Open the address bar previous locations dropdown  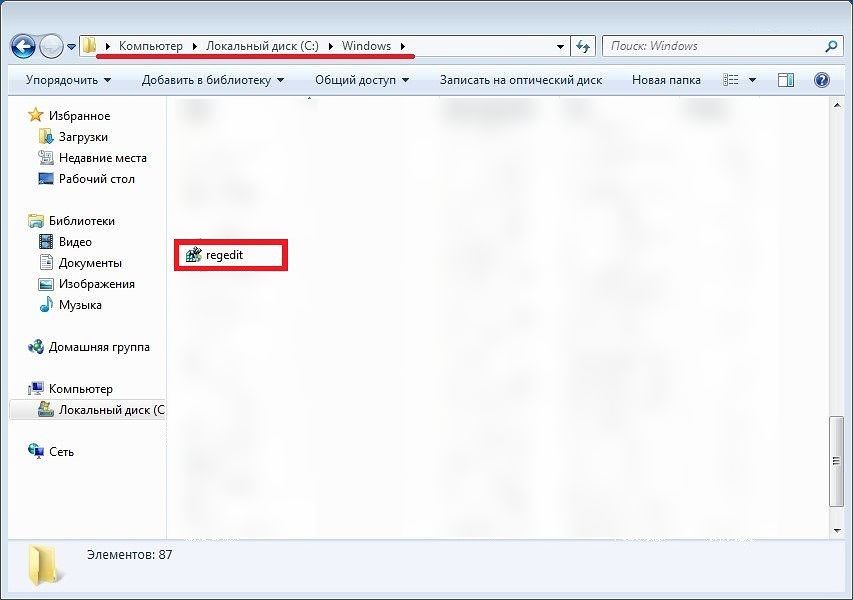[560, 47]
